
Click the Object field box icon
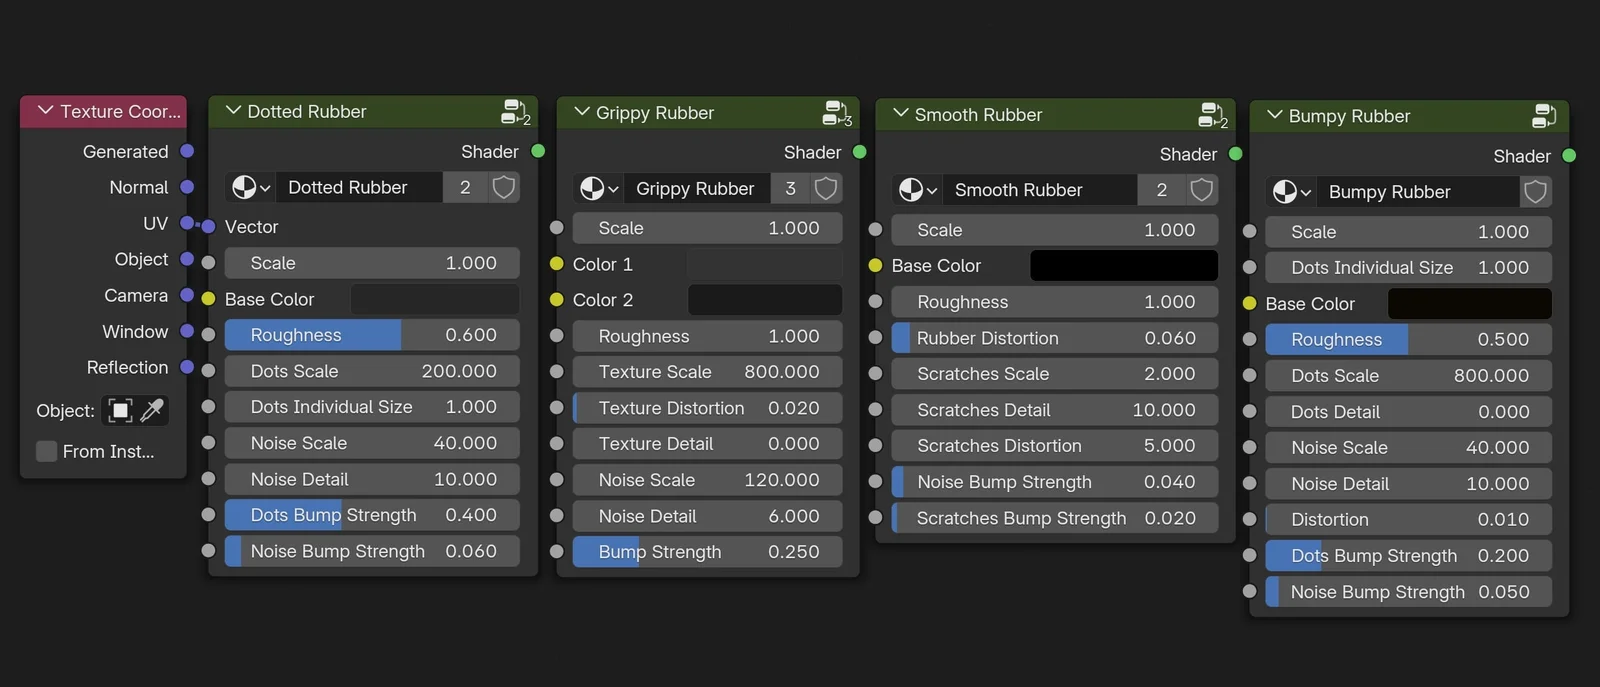point(120,410)
